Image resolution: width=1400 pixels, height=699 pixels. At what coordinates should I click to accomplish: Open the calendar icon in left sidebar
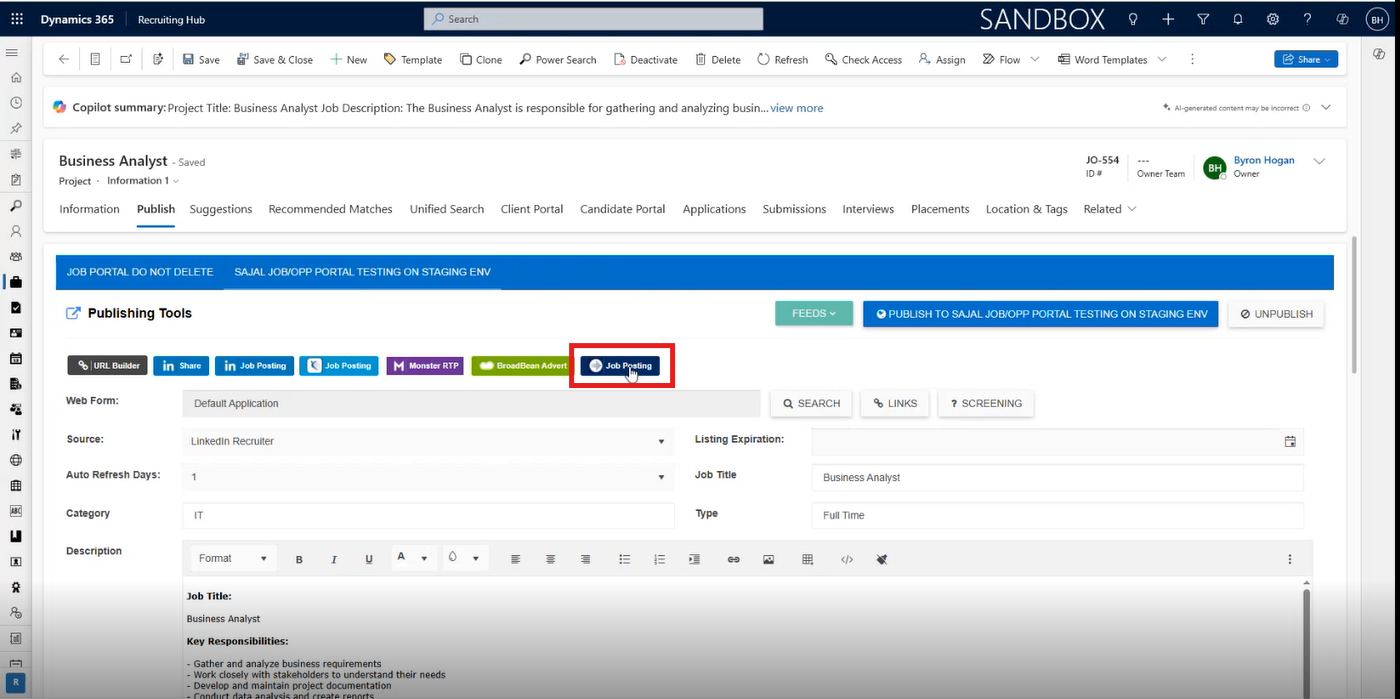[x=15, y=358]
